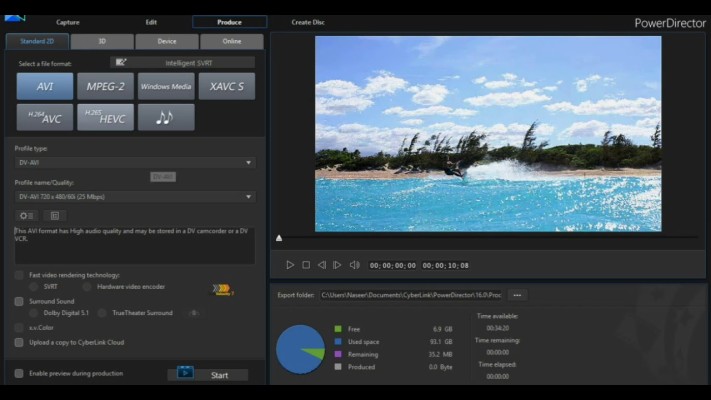Toggle Enable preview during production
The image size is (711, 400).
click(19, 373)
